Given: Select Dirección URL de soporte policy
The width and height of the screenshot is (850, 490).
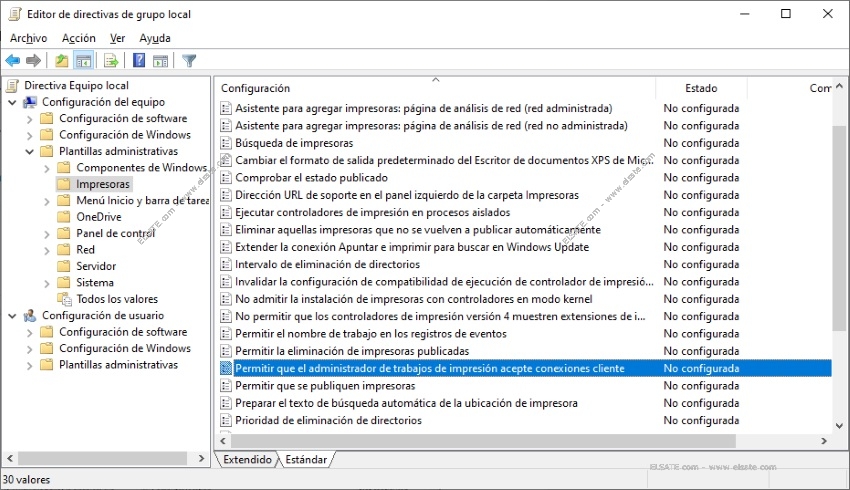Looking at the screenshot, I should [x=407, y=195].
